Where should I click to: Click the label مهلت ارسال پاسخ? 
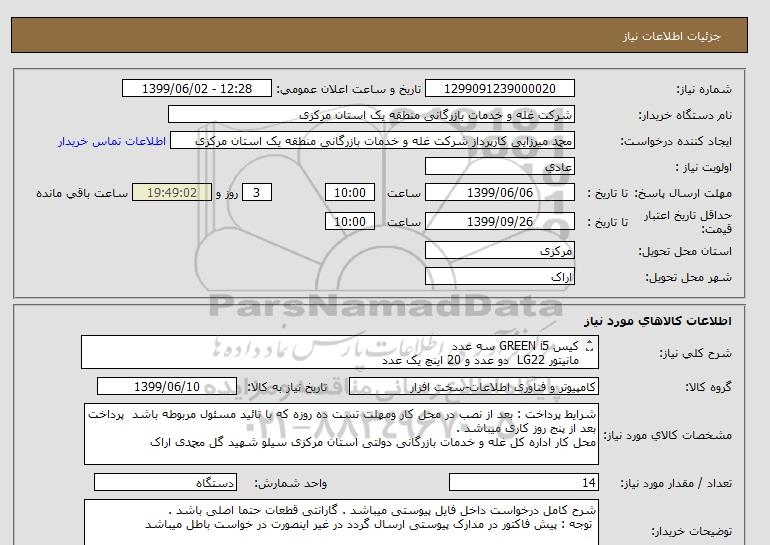[x=683, y=193]
